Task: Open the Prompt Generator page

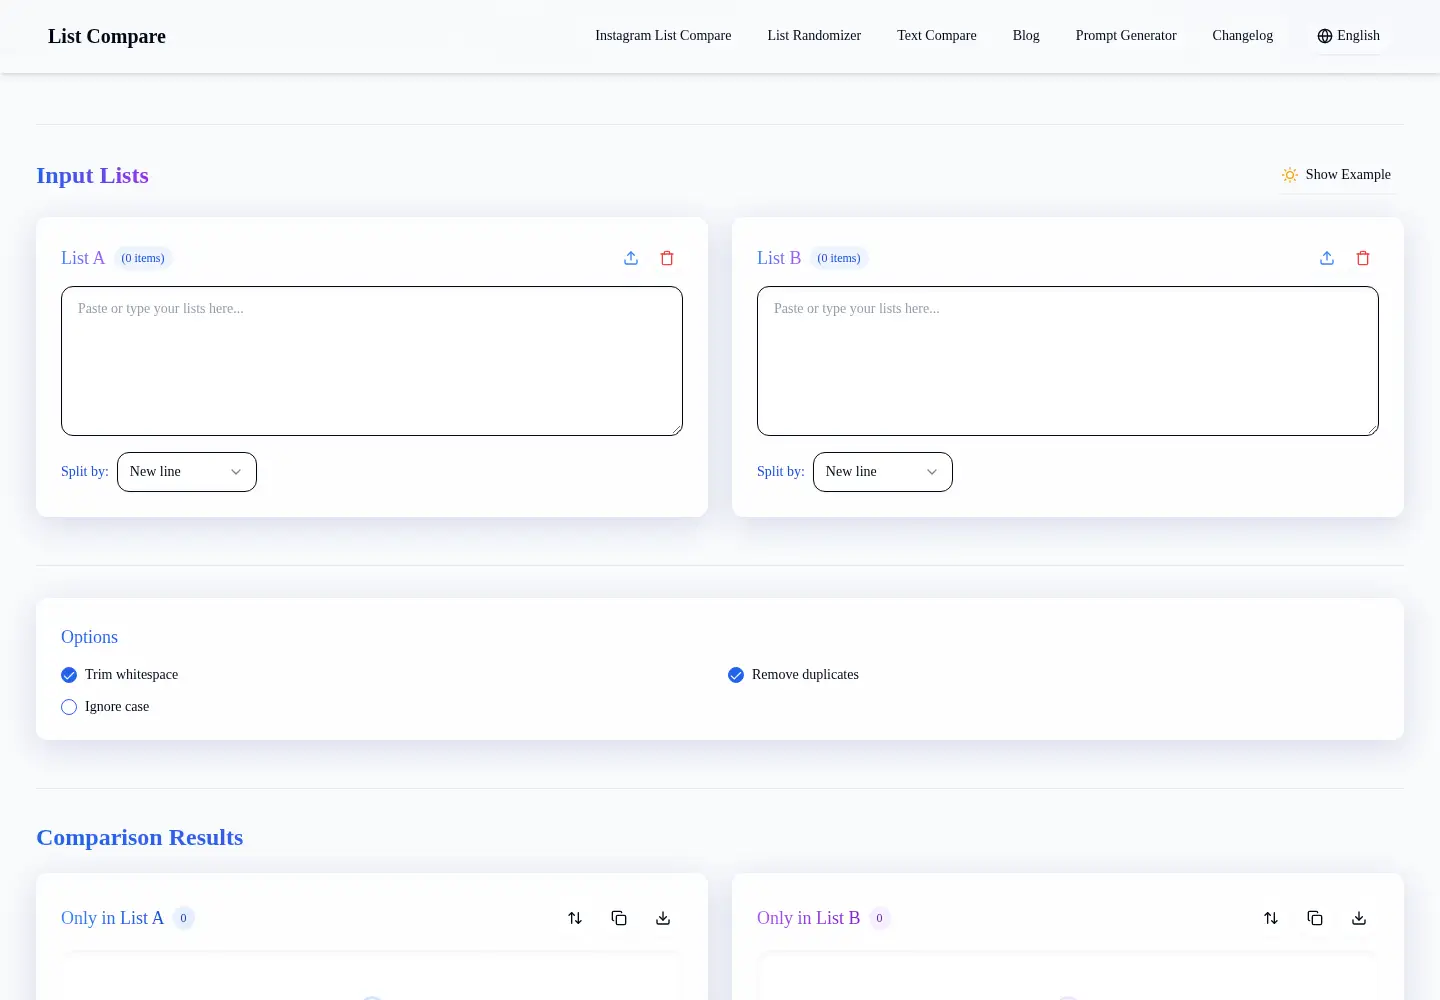Action: tap(1126, 36)
